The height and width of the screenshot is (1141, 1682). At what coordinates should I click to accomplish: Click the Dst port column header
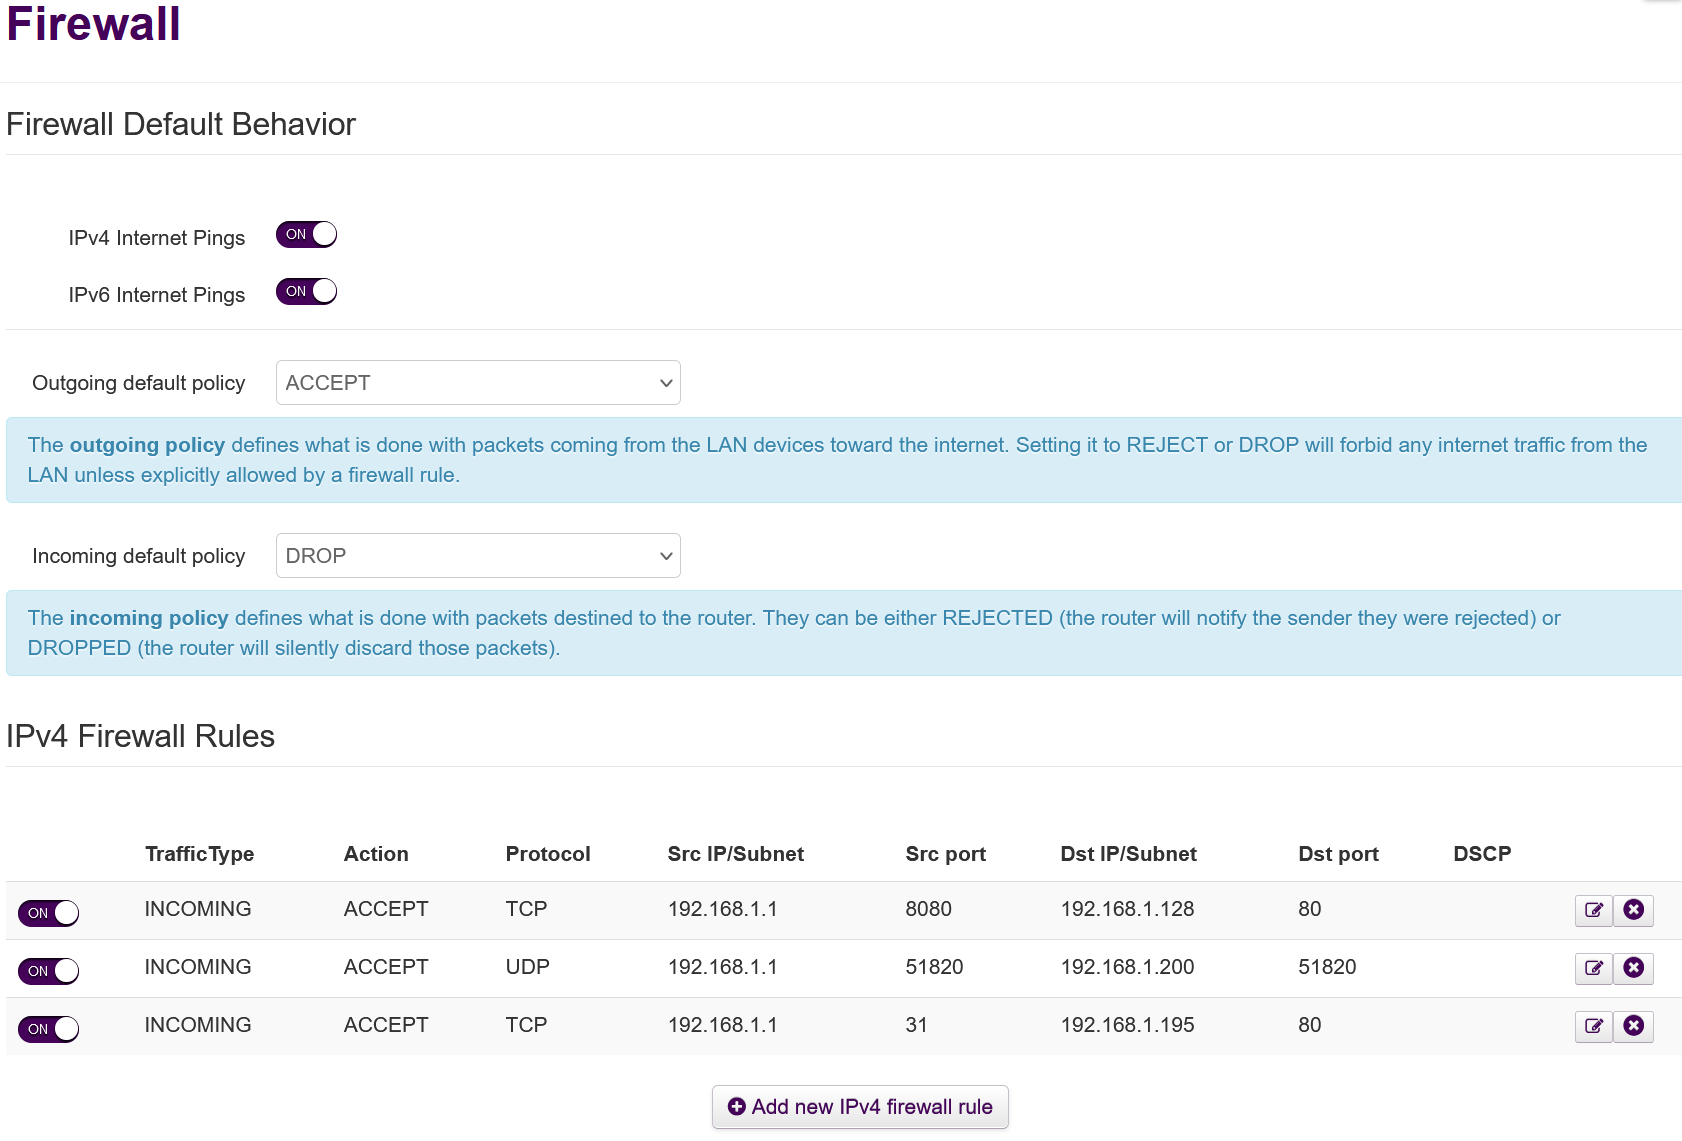click(1338, 854)
